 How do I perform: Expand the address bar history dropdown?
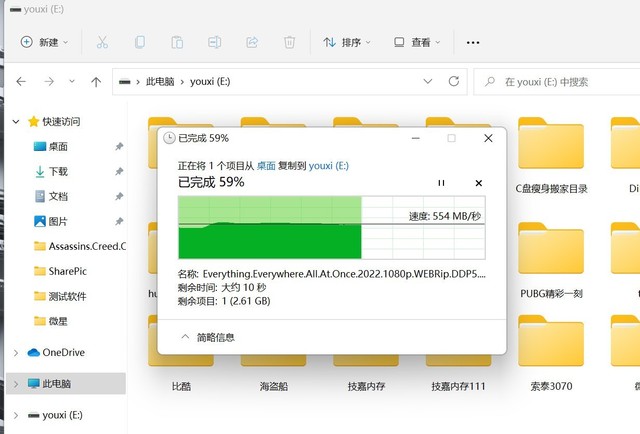(x=427, y=81)
